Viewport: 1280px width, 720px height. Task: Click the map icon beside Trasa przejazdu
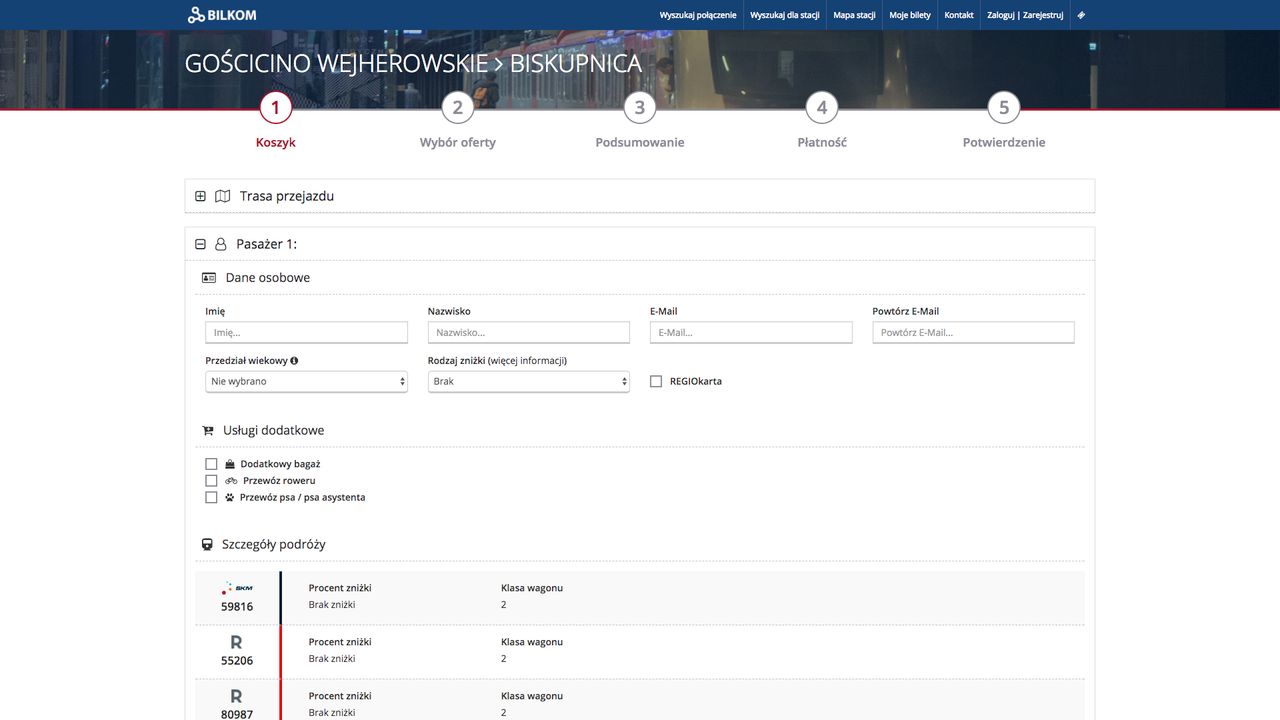coord(223,196)
